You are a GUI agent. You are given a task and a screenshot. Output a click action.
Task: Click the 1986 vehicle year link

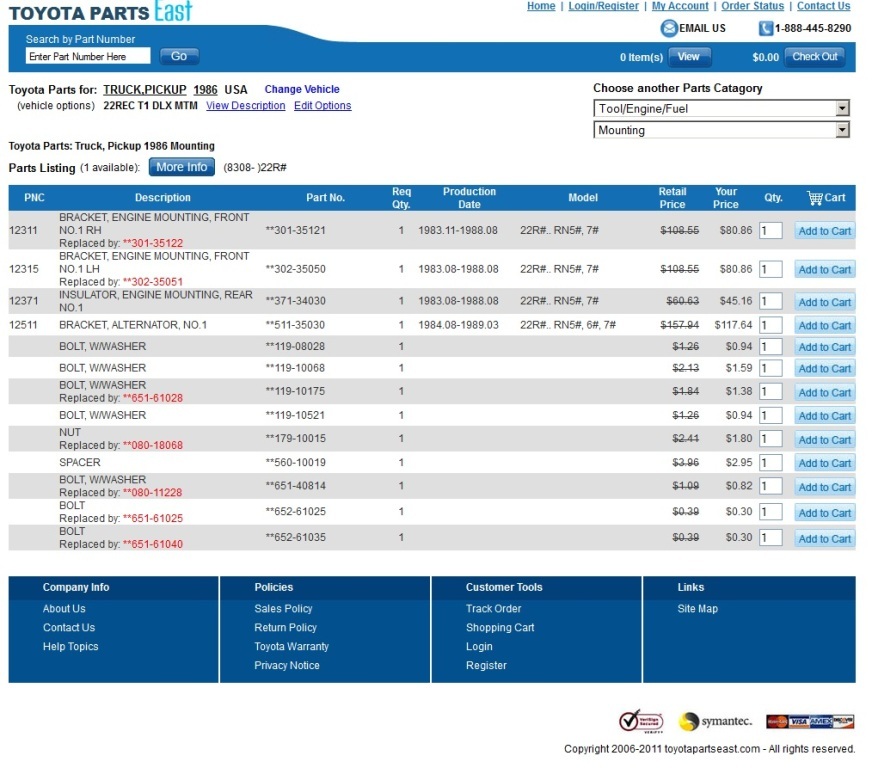tap(205, 90)
